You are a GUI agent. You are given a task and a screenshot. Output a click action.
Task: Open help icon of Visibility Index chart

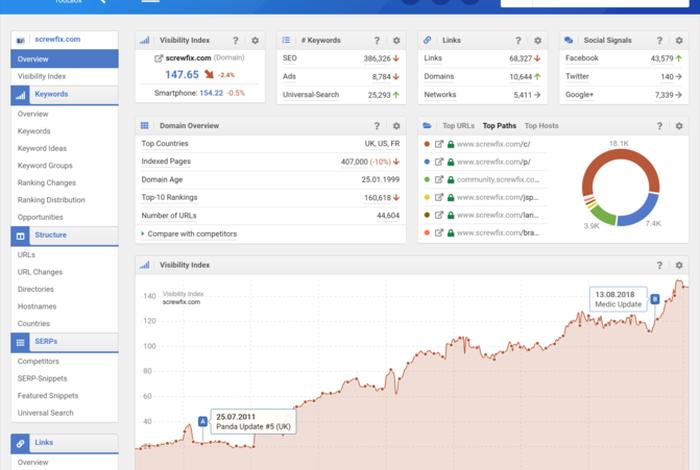pos(659,266)
